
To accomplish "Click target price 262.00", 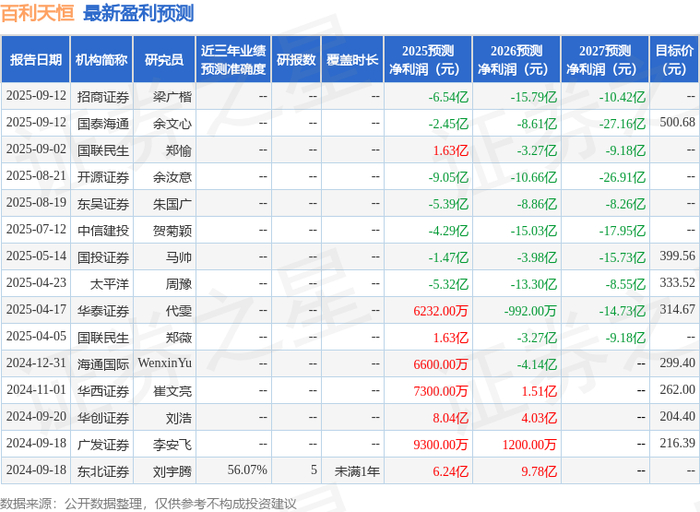I will coord(677,390).
